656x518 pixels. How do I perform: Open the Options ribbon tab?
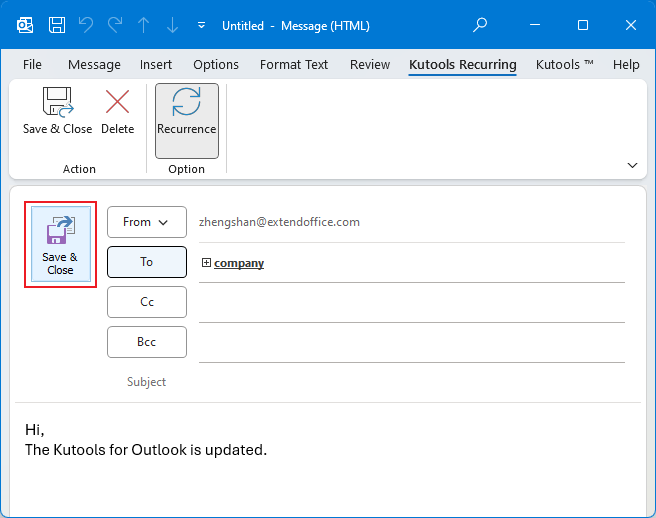[x=216, y=64]
